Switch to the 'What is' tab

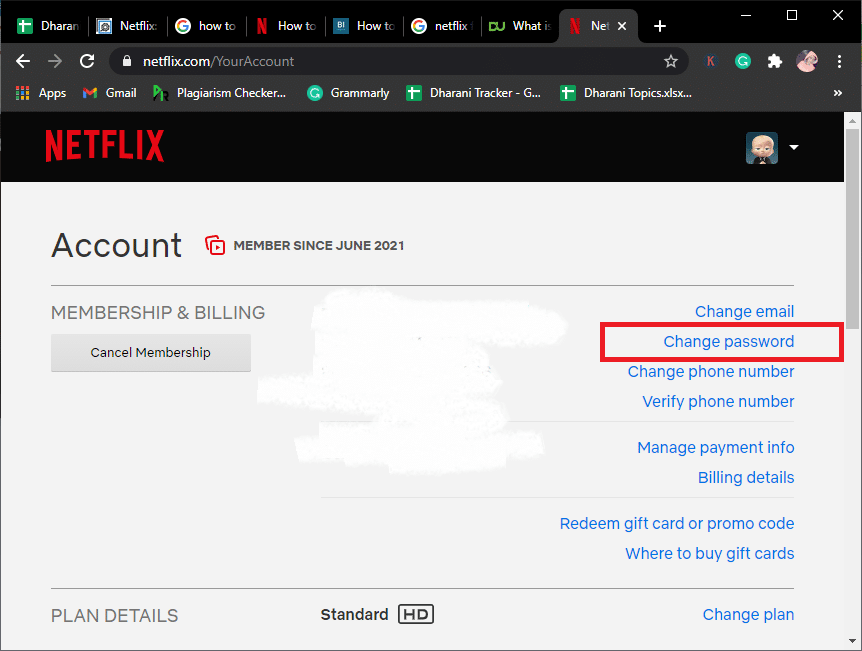520,26
